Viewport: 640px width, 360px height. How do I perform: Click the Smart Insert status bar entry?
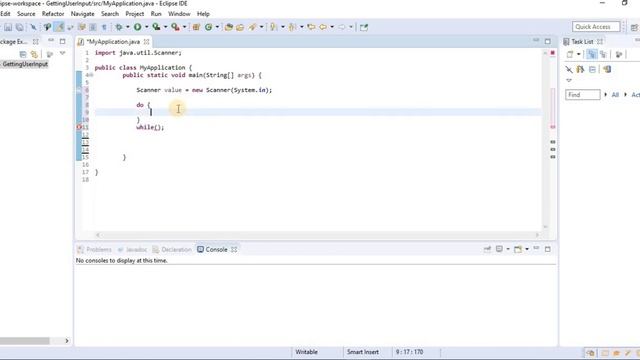363,352
